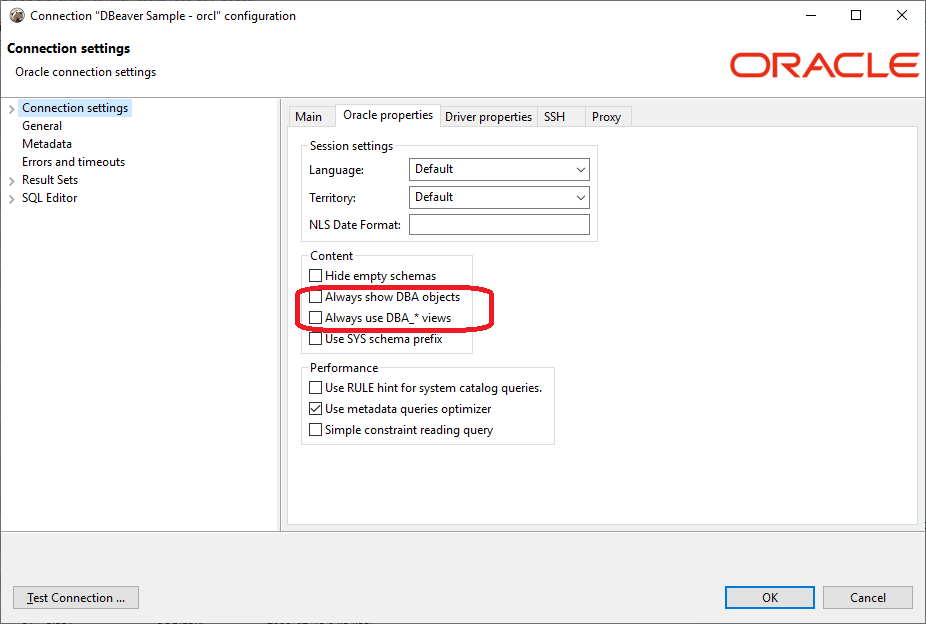Check Always show DBA objects
The height and width of the screenshot is (624, 926).
click(316, 297)
